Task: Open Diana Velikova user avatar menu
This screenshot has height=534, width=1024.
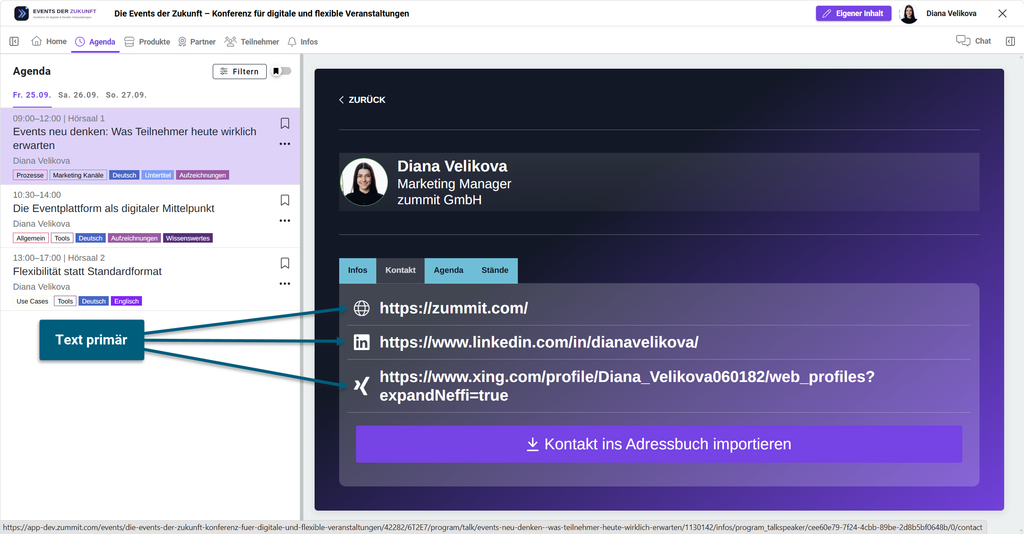Action: [x=908, y=13]
